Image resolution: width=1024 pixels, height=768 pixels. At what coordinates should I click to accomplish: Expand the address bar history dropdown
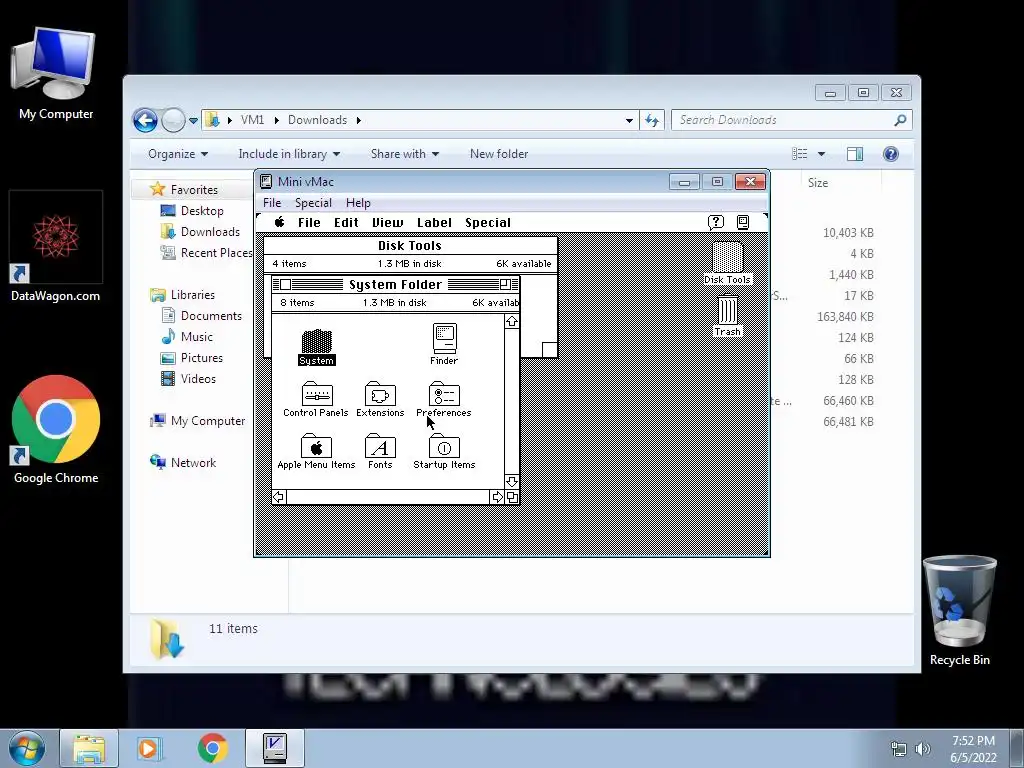click(x=629, y=120)
